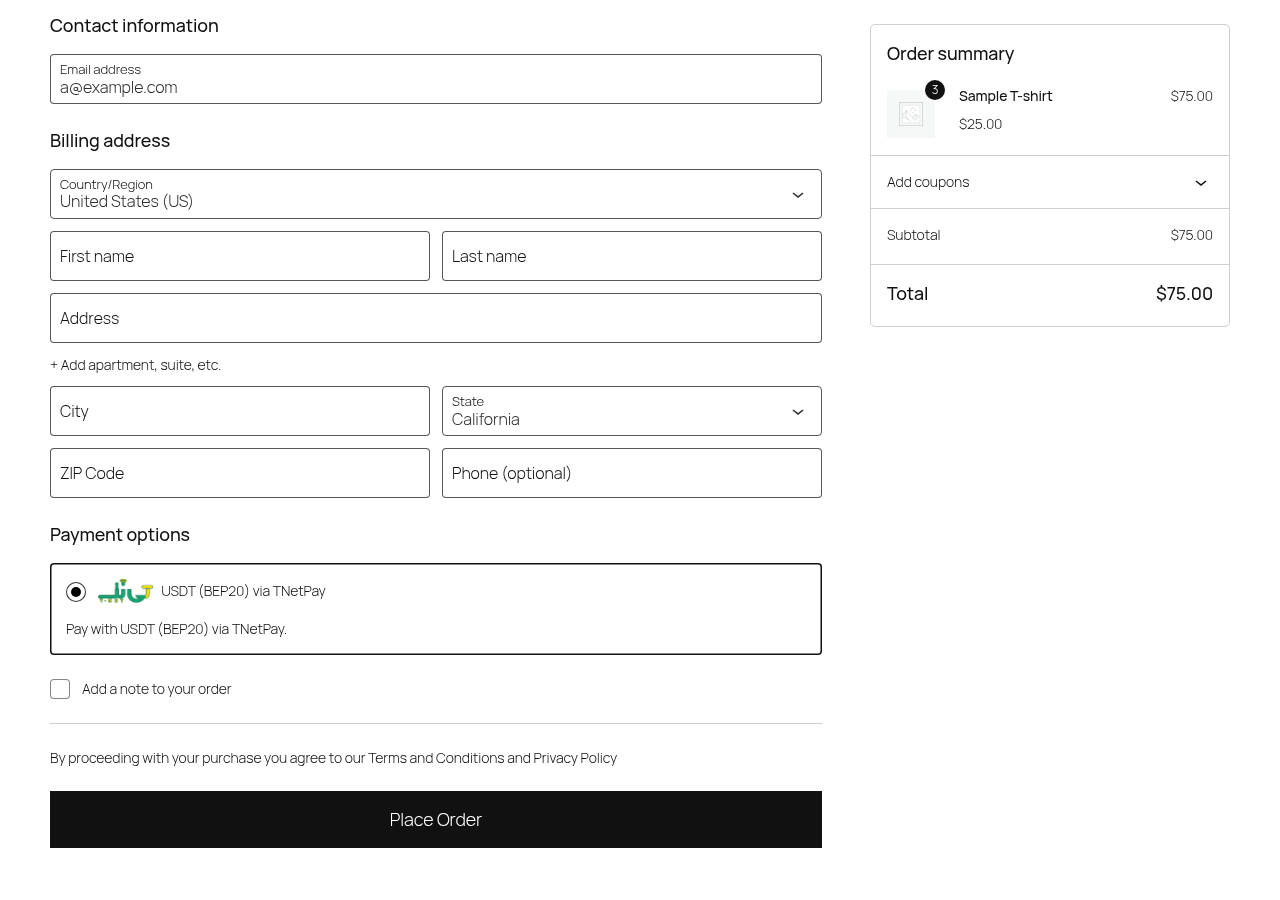This screenshot has height=900, width=1280.
Task: Select USDT (BEP20) via TNetPay radio button
Action: pyautogui.click(x=76, y=592)
